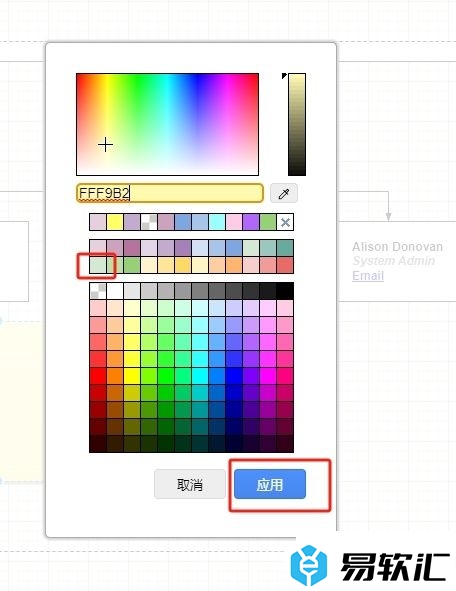Select the transparent checkerboard swatch in recent colors
This screenshot has width=456, height=591.
(149, 222)
